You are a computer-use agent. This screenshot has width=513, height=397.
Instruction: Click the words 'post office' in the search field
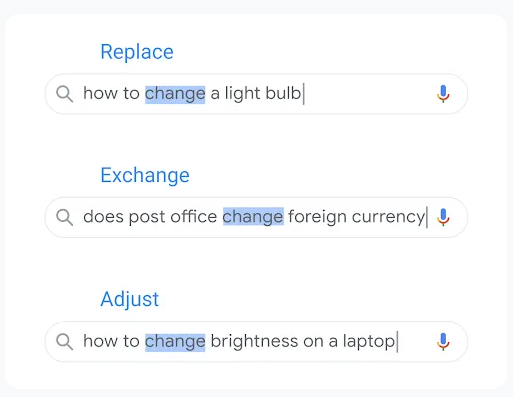pyautogui.click(x=173, y=217)
